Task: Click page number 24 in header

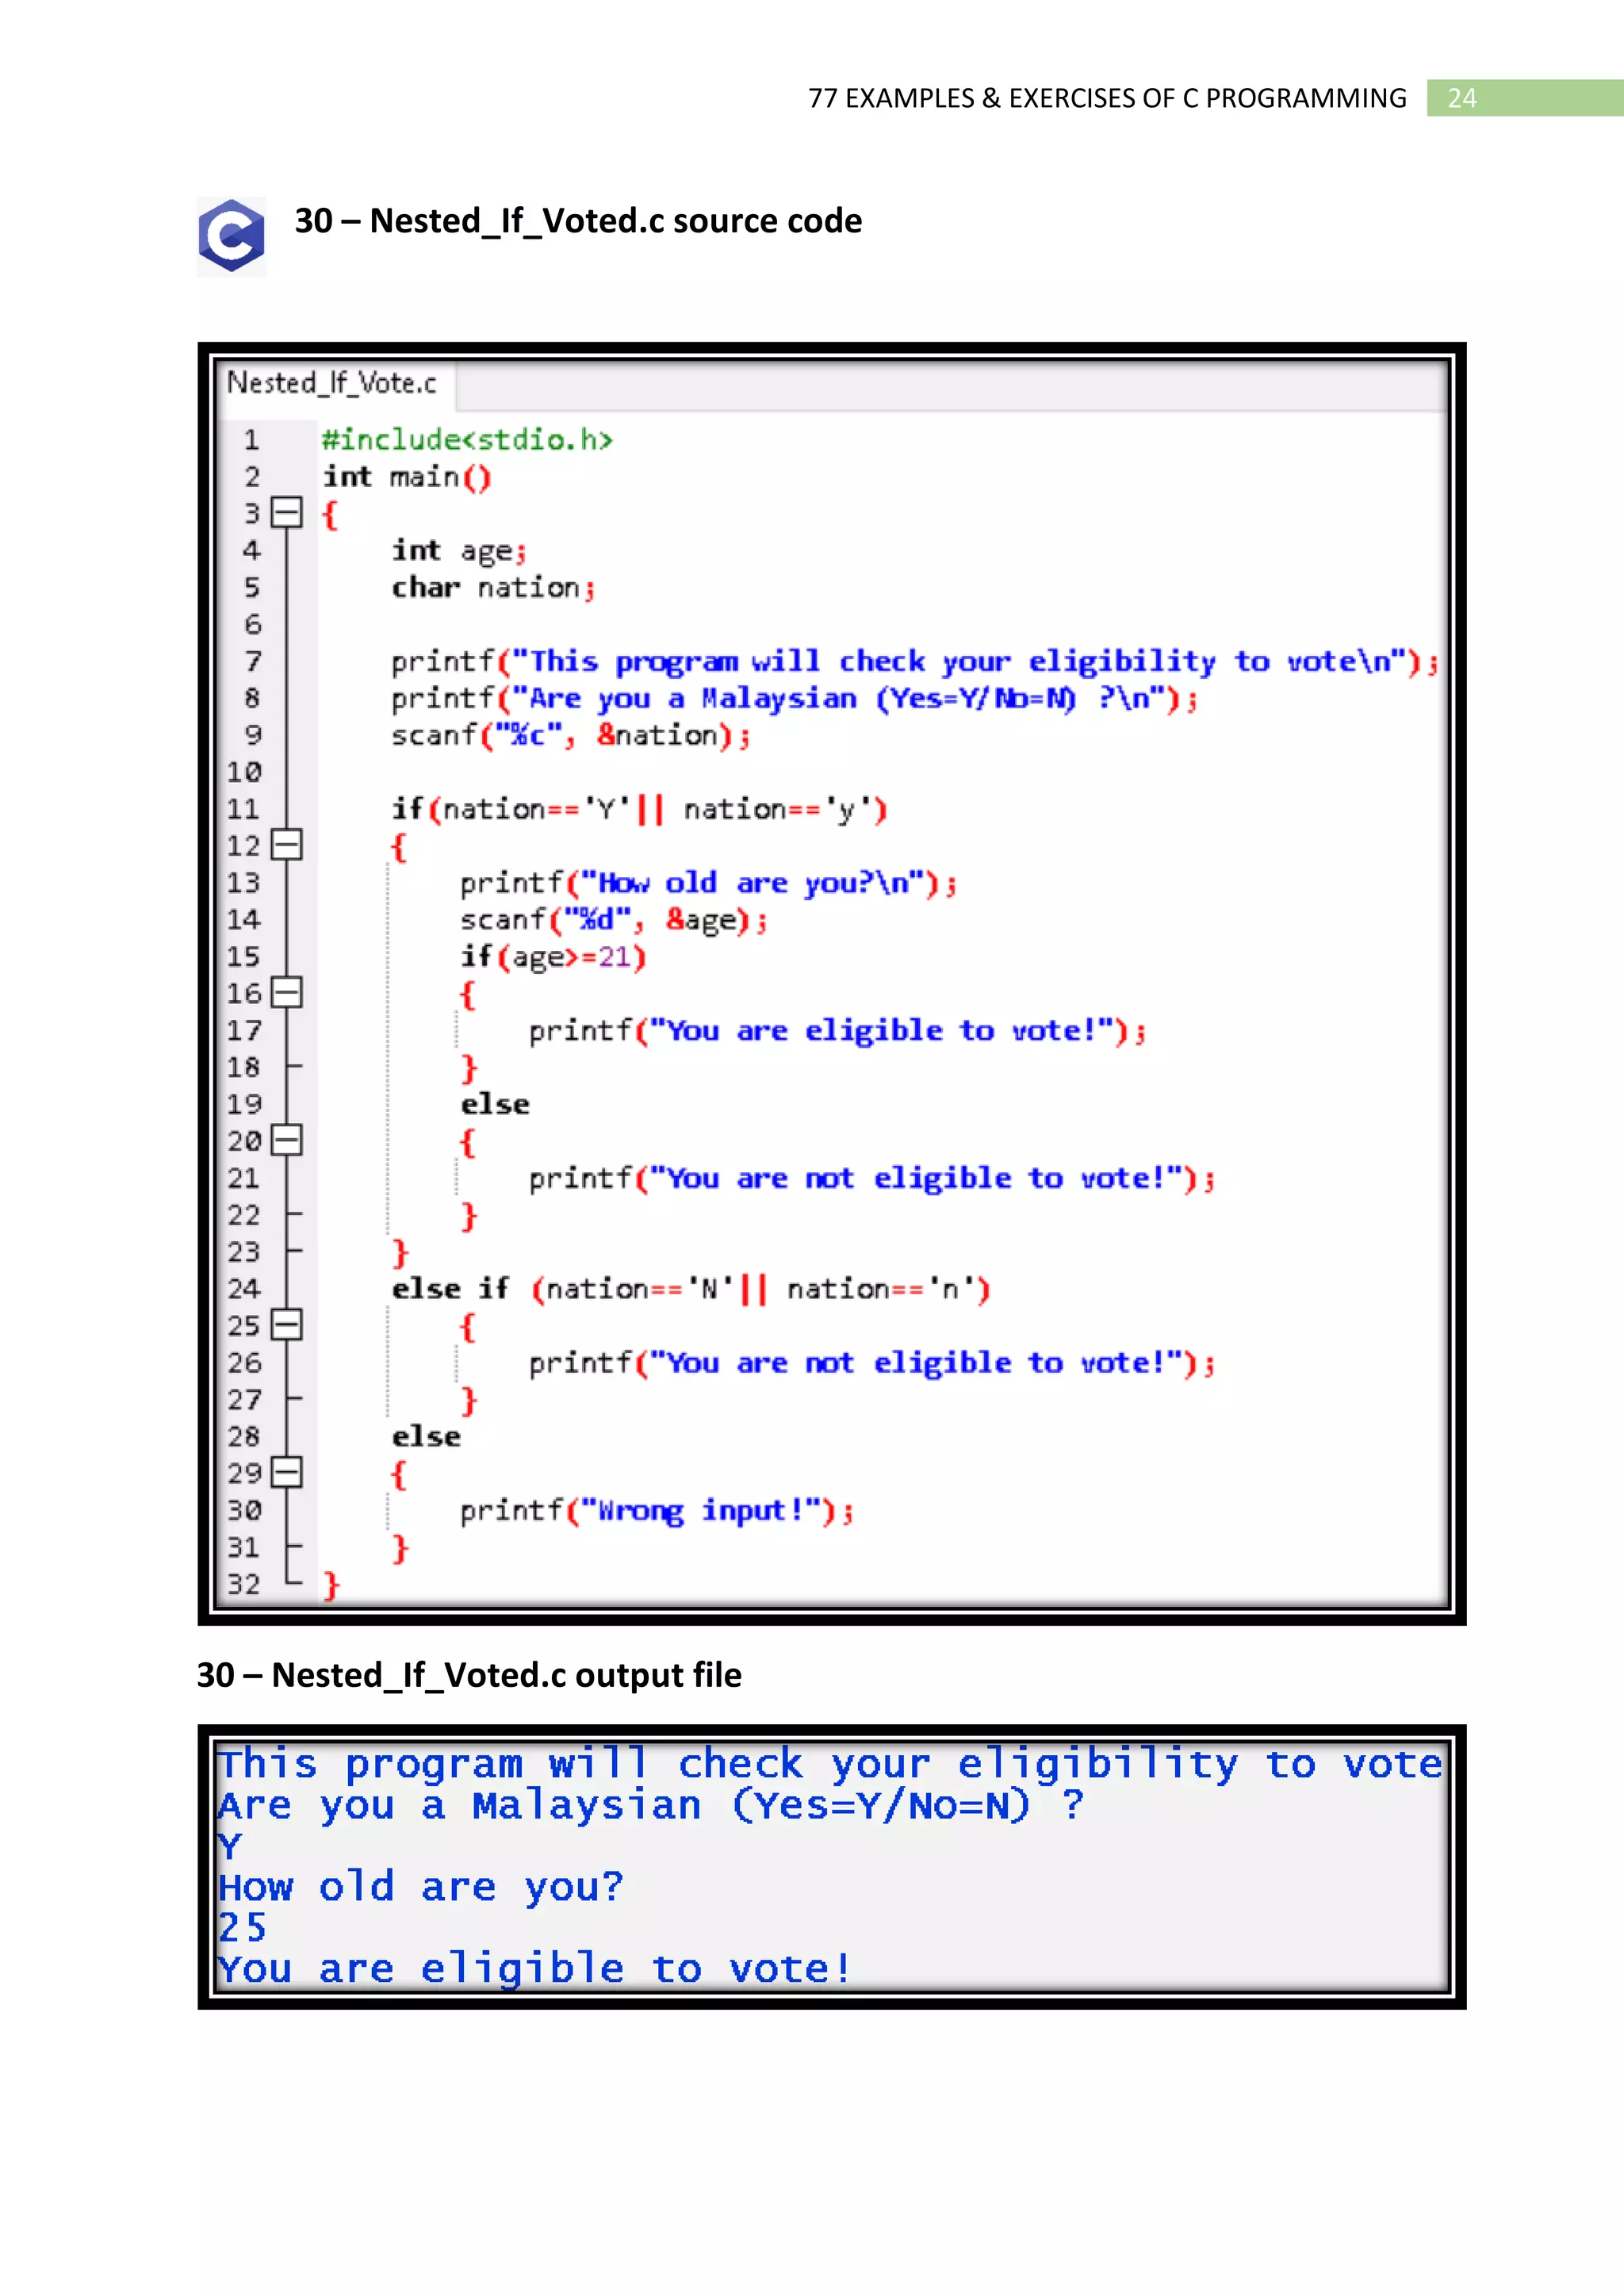Action: point(1462,98)
